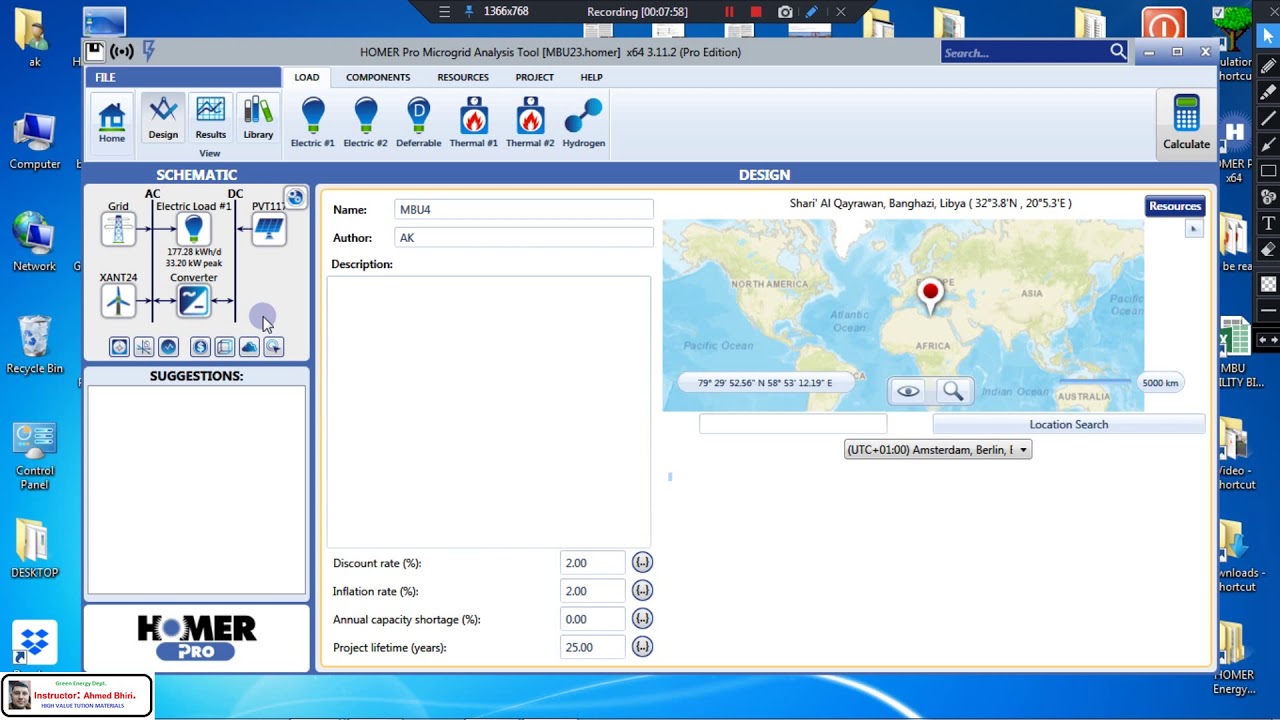
Task: Click the map zoom magnifier button
Action: pos(953,391)
